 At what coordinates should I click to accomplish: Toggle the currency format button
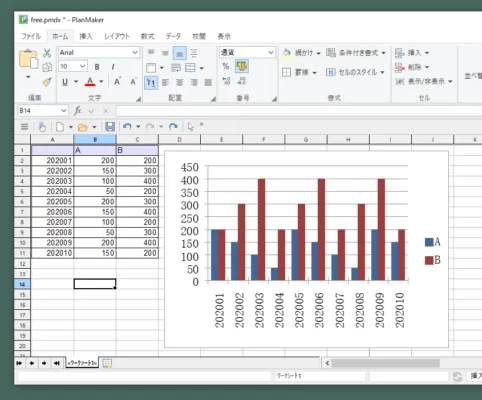click(242, 66)
